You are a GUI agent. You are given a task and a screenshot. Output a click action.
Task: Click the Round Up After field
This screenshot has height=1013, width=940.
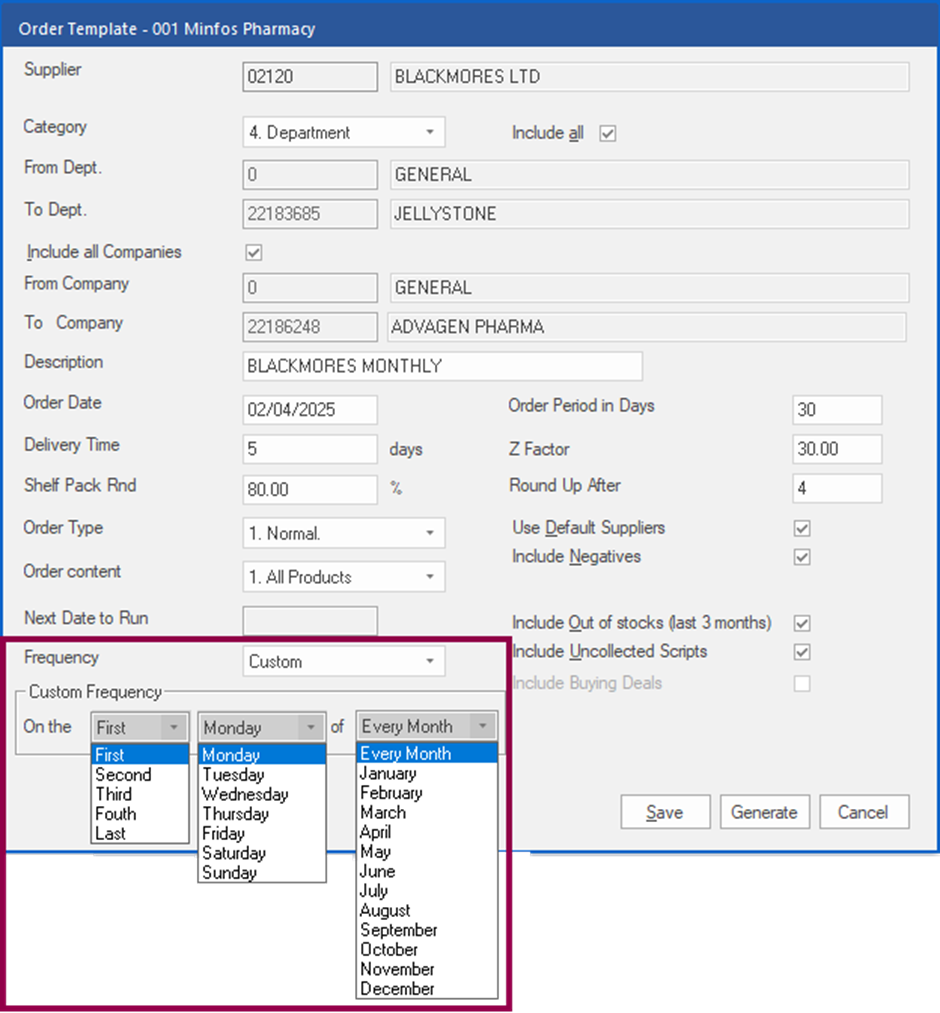(837, 488)
